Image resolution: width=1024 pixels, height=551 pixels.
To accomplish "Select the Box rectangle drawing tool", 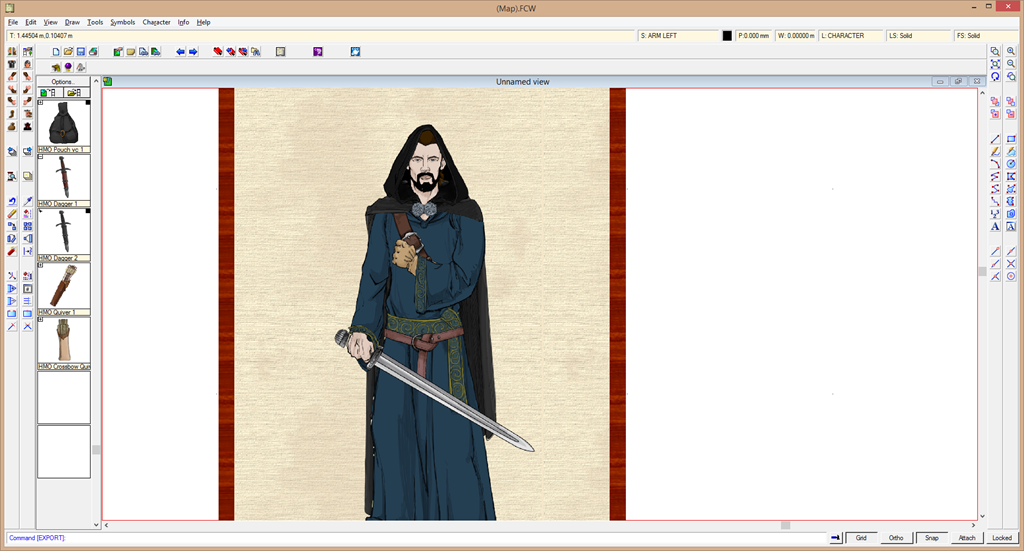I will (x=1011, y=139).
